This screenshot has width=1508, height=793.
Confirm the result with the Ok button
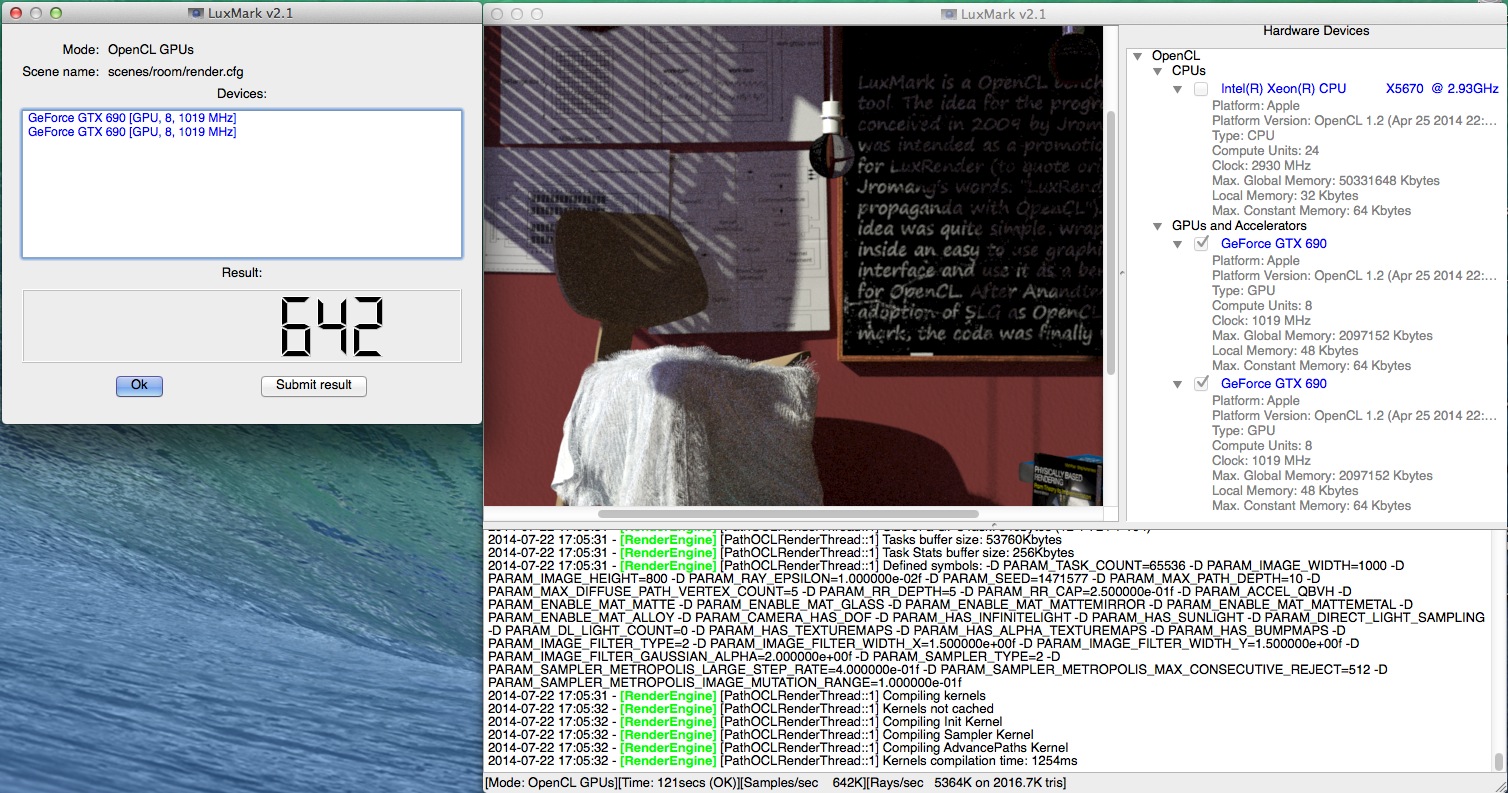(139, 385)
